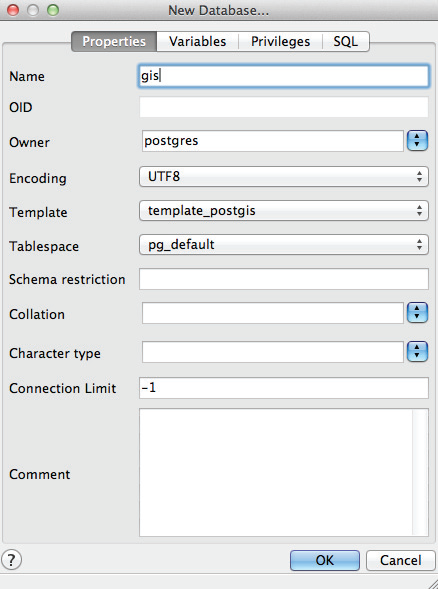Open the SQL tab
The height and width of the screenshot is (589, 438).
click(x=346, y=41)
